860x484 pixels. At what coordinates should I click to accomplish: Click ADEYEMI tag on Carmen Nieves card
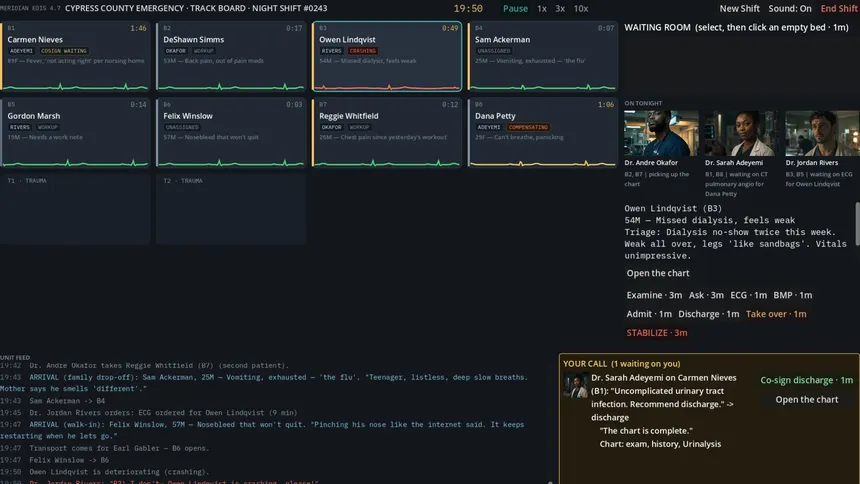coord(21,50)
